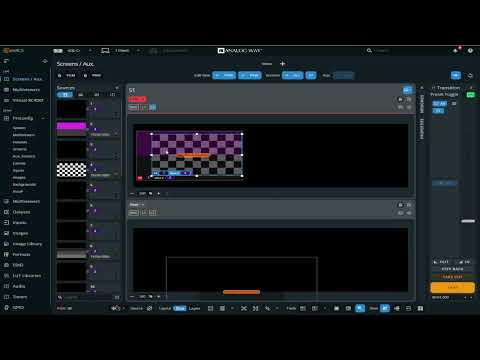
Task: Click the Timers sidebar icon
Action: coord(6,297)
